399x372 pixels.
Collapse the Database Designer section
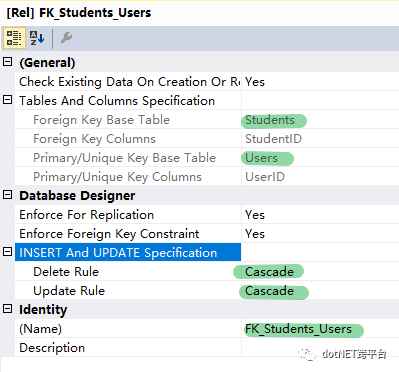pos(8,195)
